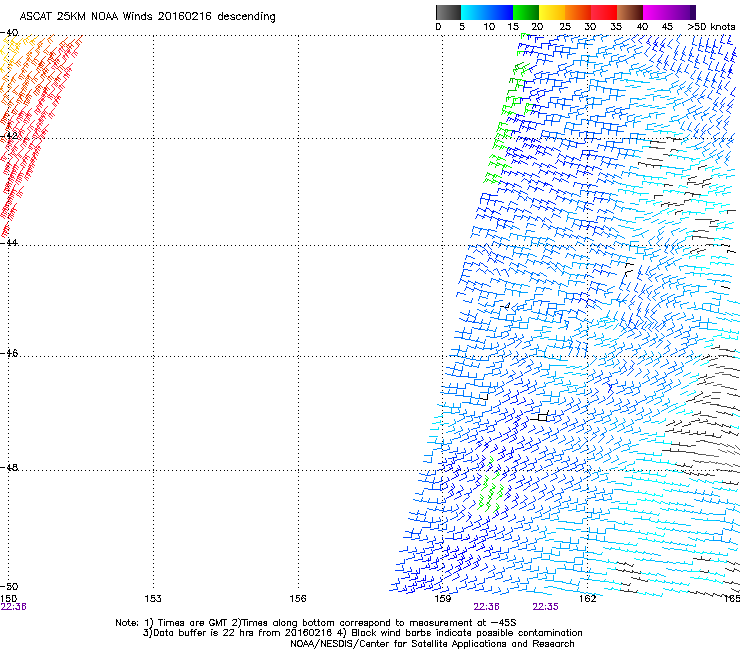Click the latitude label '-46'
The image size is (740, 650).
coord(9,354)
